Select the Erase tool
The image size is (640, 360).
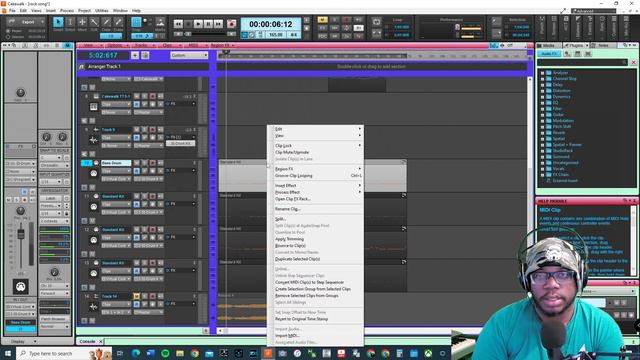118,22
